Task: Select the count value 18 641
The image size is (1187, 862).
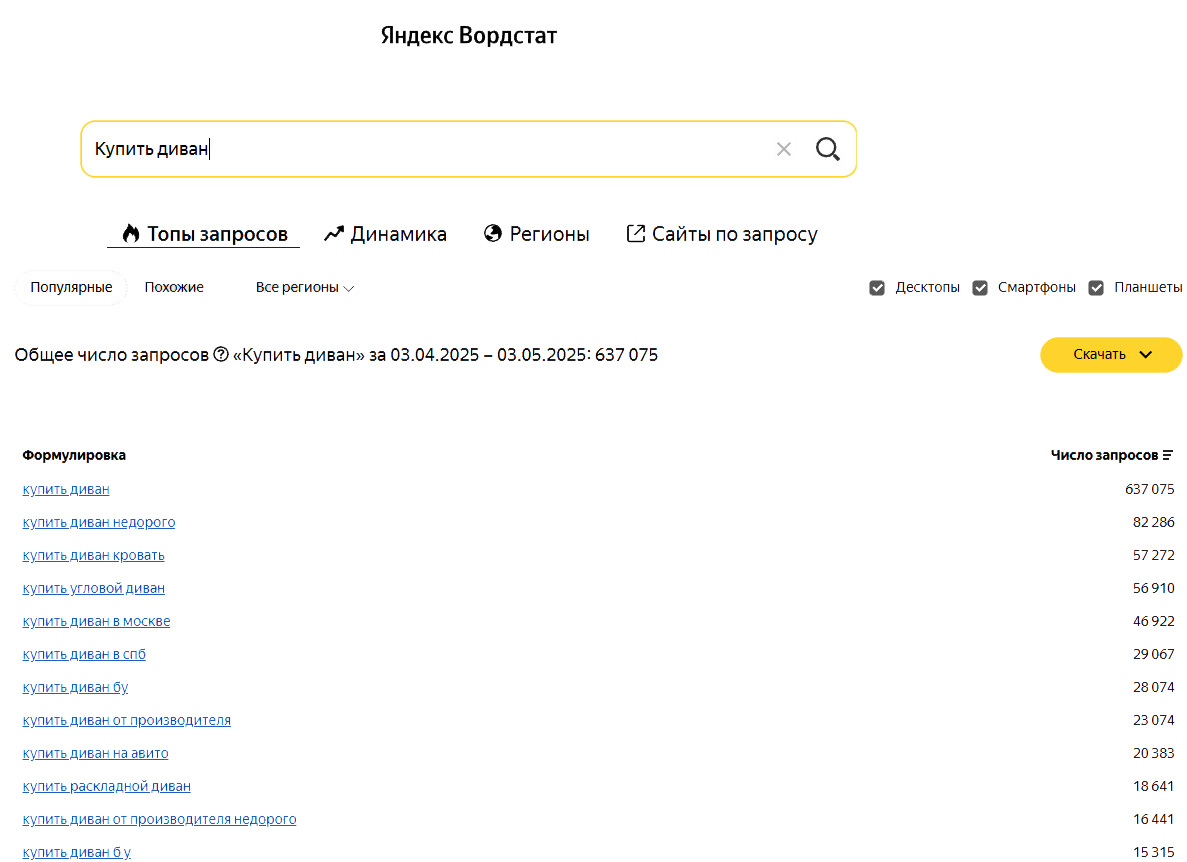Action: [1154, 786]
